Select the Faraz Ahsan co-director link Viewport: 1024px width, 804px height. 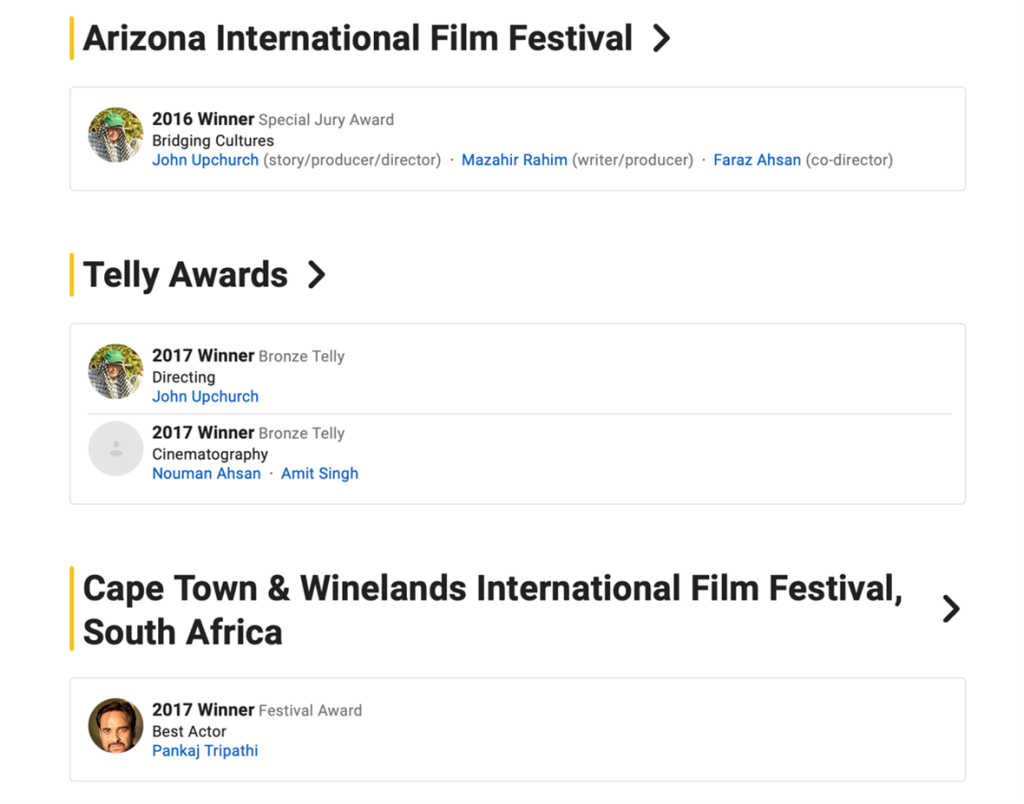coord(756,160)
